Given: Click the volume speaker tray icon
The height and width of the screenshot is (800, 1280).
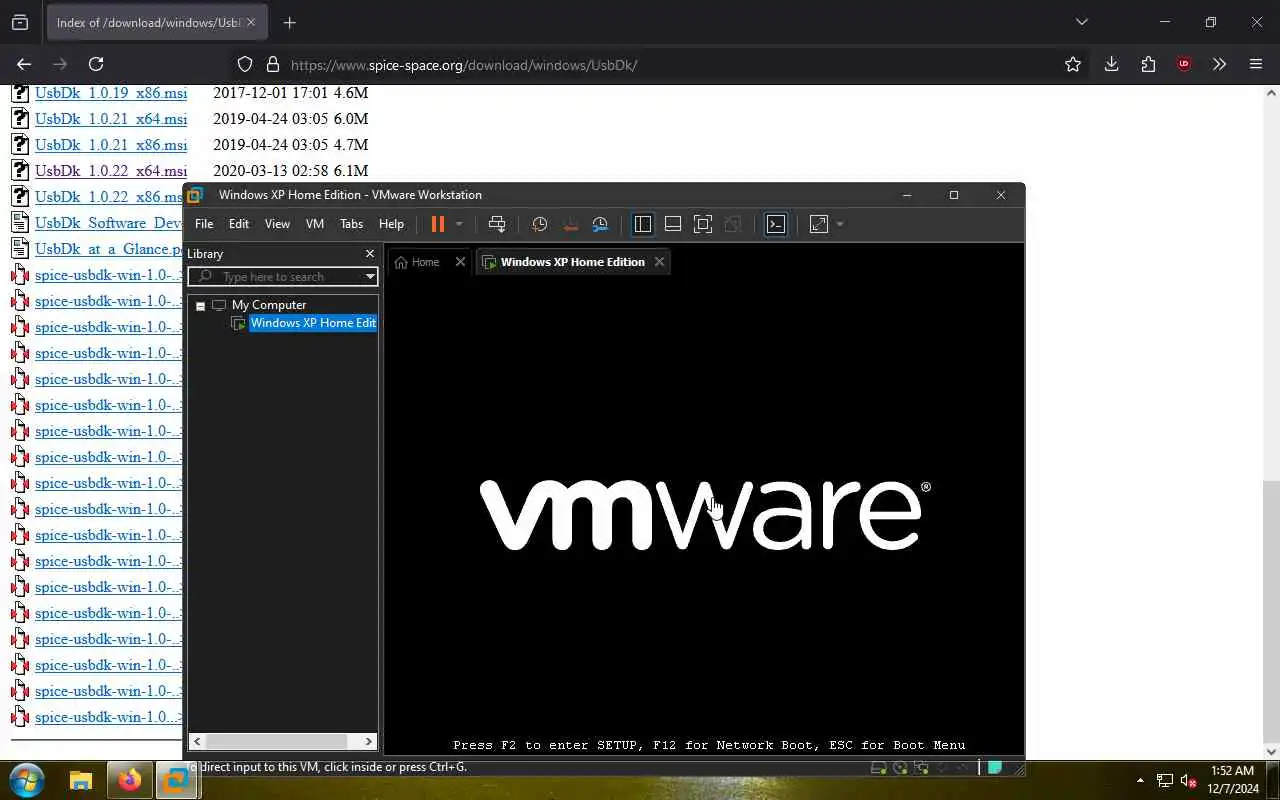Looking at the screenshot, I should [1189, 780].
